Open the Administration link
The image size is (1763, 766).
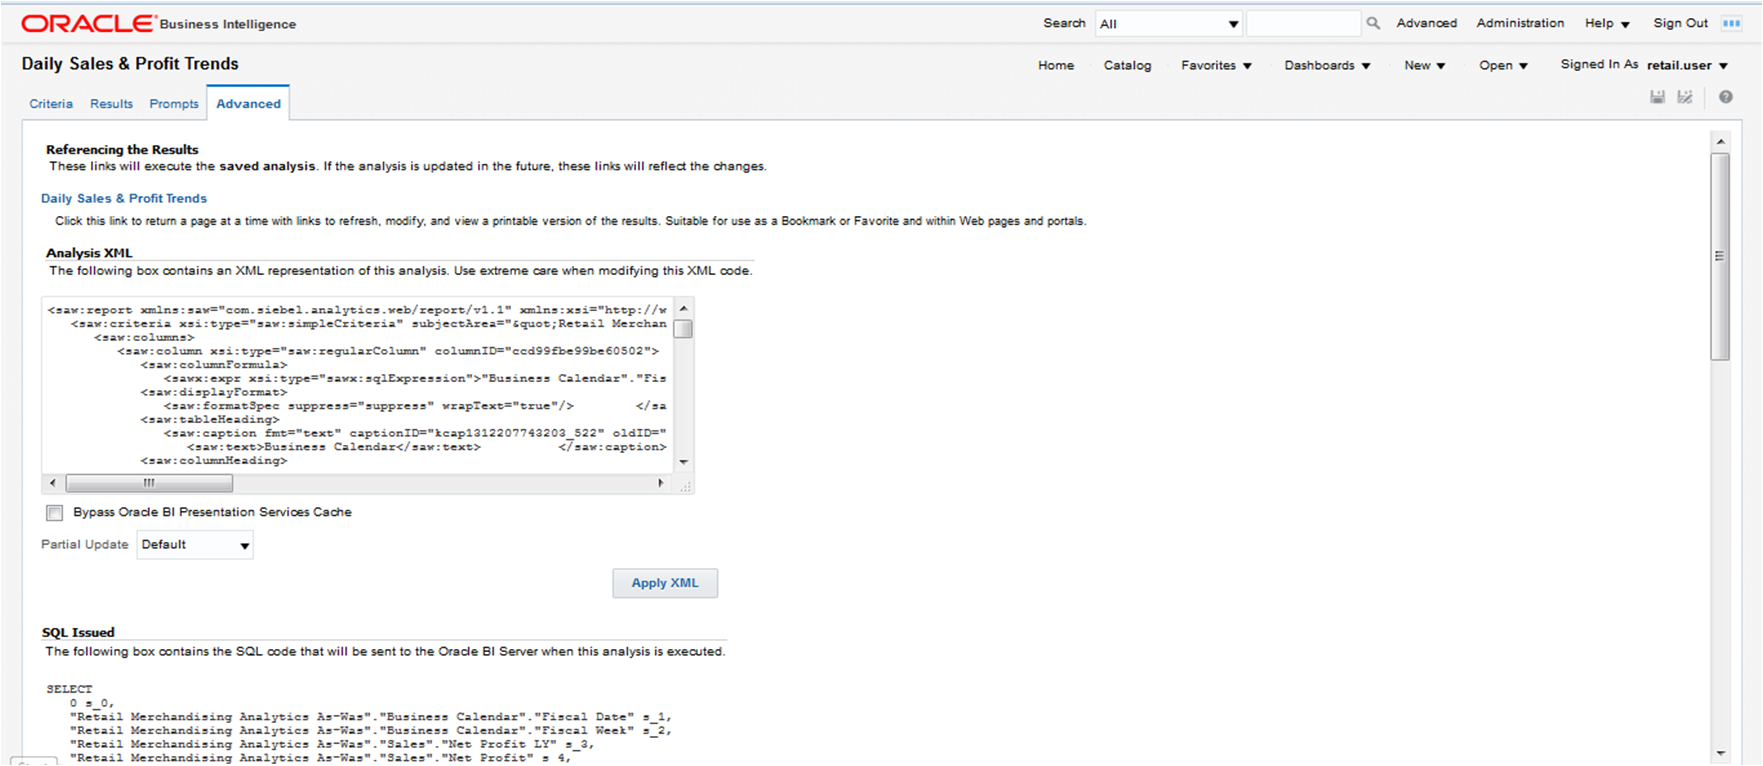(x=1520, y=23)
